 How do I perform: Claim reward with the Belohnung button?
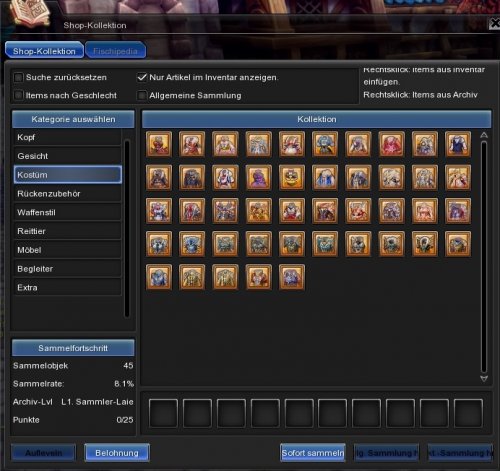pos(117,453)
